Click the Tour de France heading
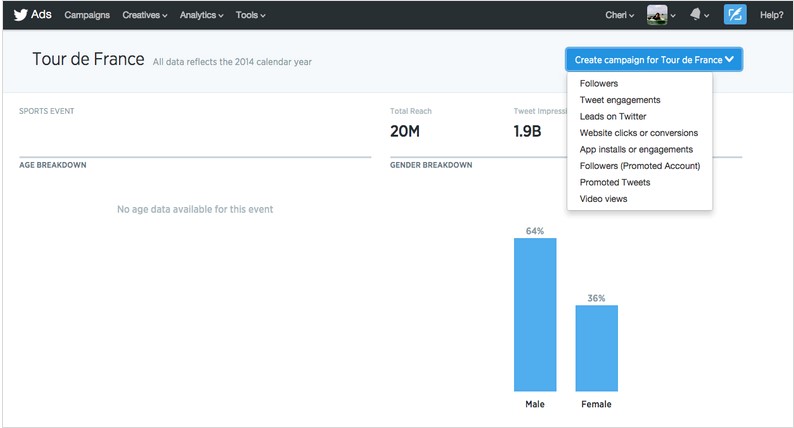This screenshot has height=428, width=794. pyautogui.click(x=88, y=59)
